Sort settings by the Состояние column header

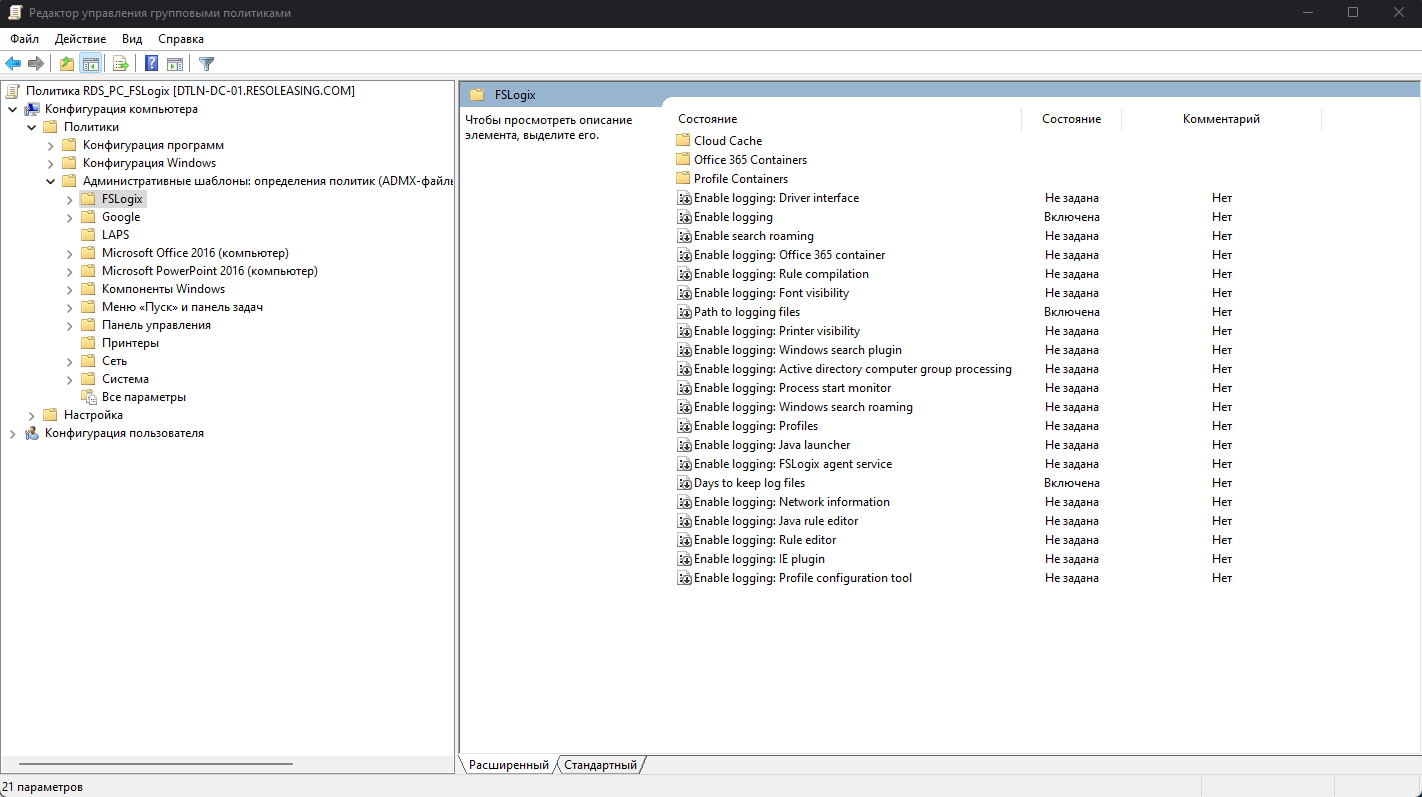(x=1070, y=118)
